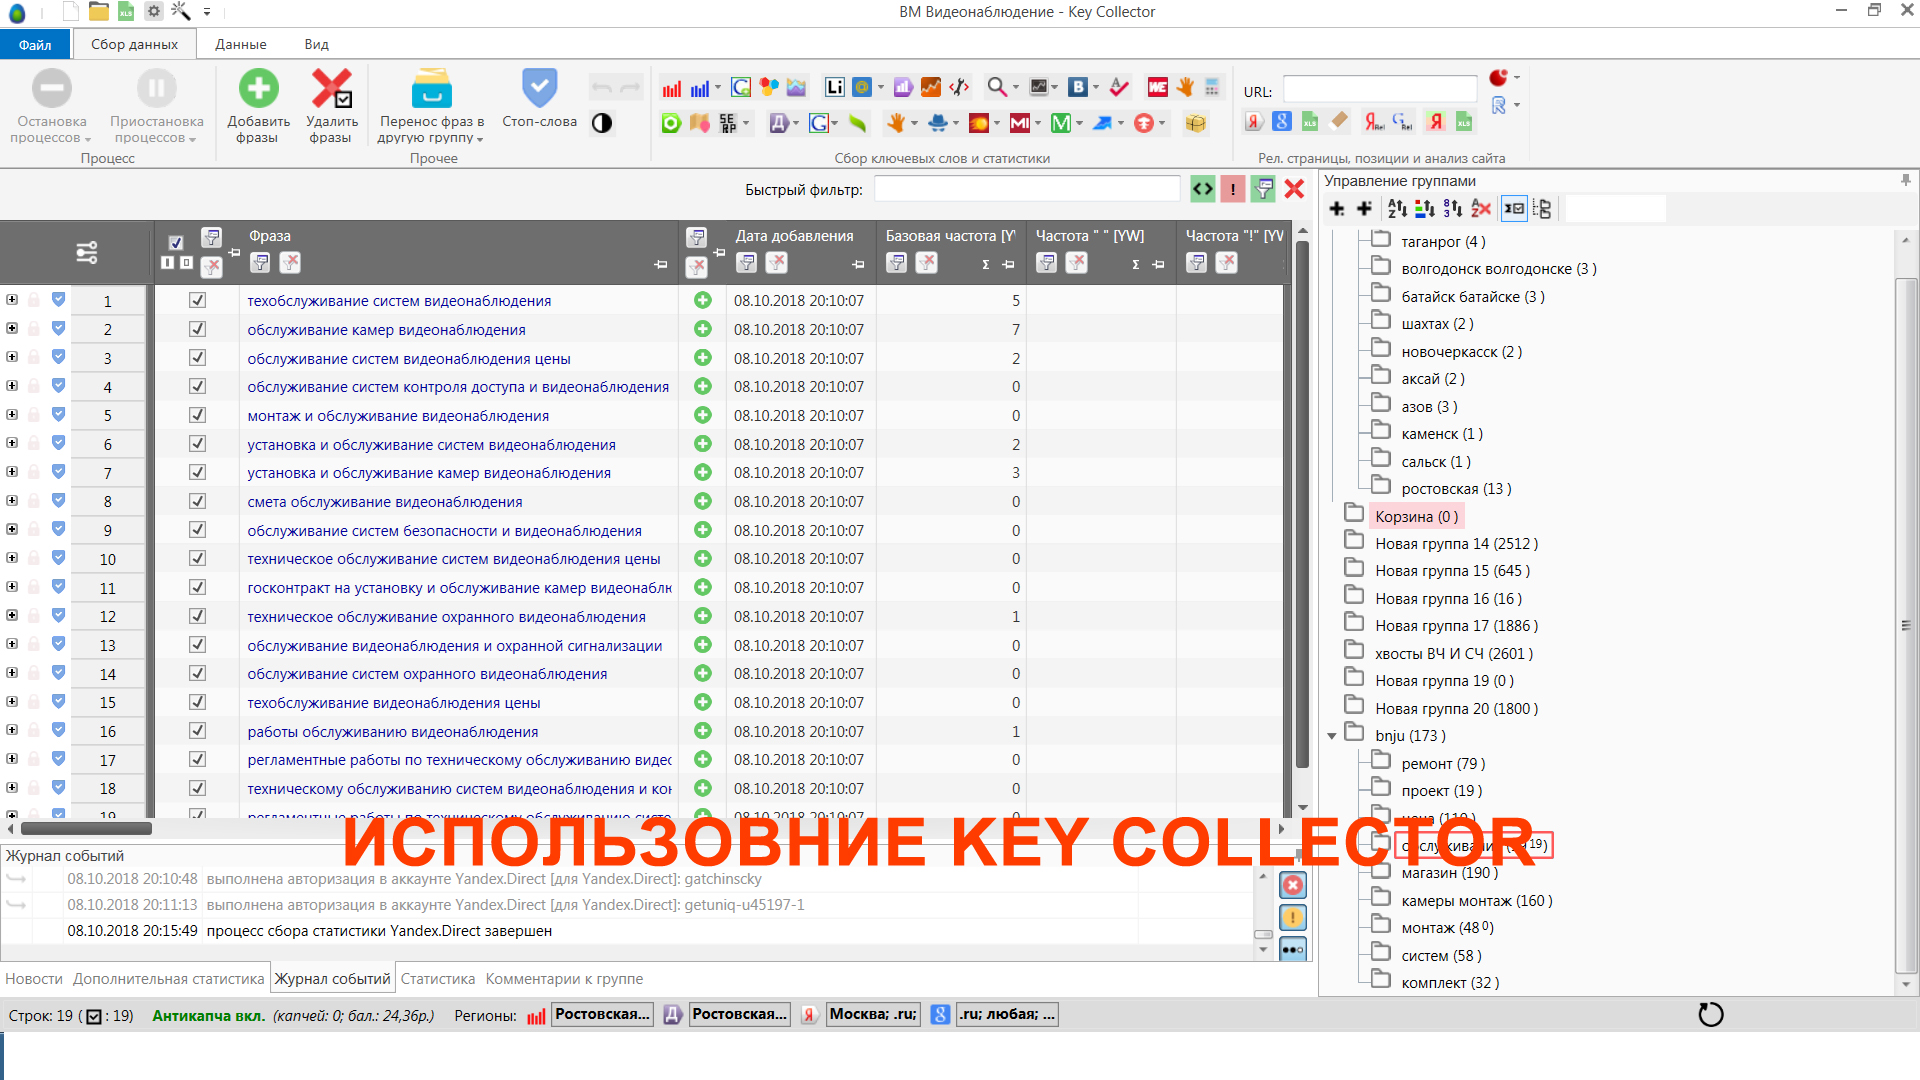This screenshot has width=1920, height=1080.
Task: Toggle checkbox for row 5 phrase
Action: (197, 415)
